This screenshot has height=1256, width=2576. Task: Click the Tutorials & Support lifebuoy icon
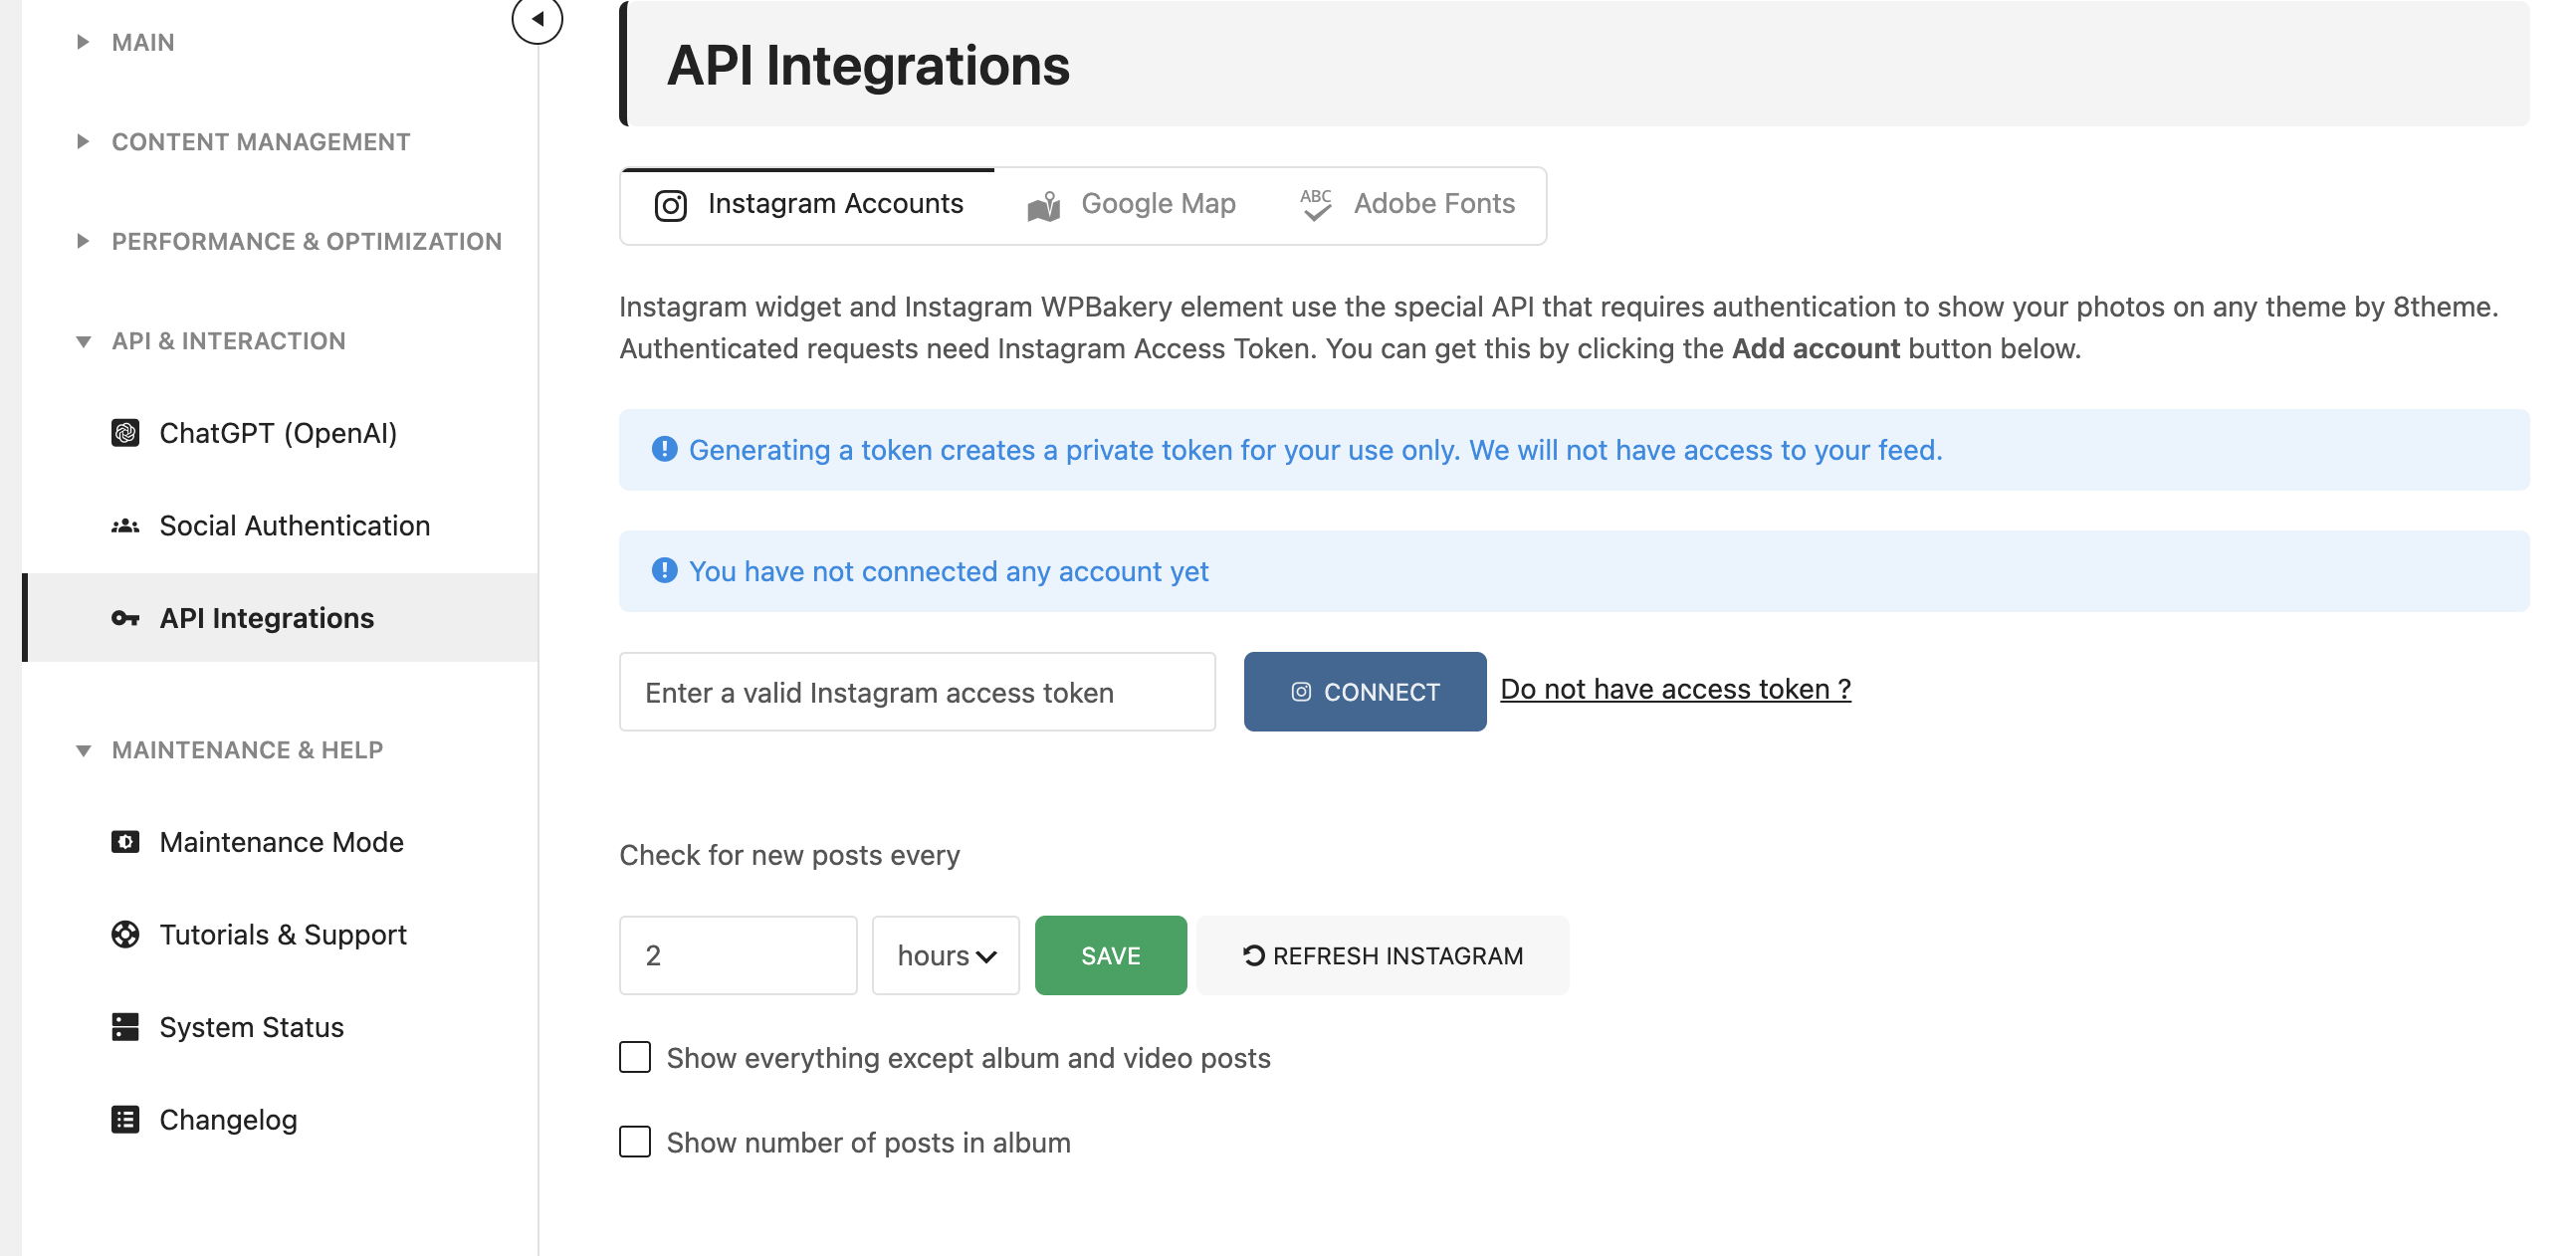pyautogui.click(x=125, y=934)
